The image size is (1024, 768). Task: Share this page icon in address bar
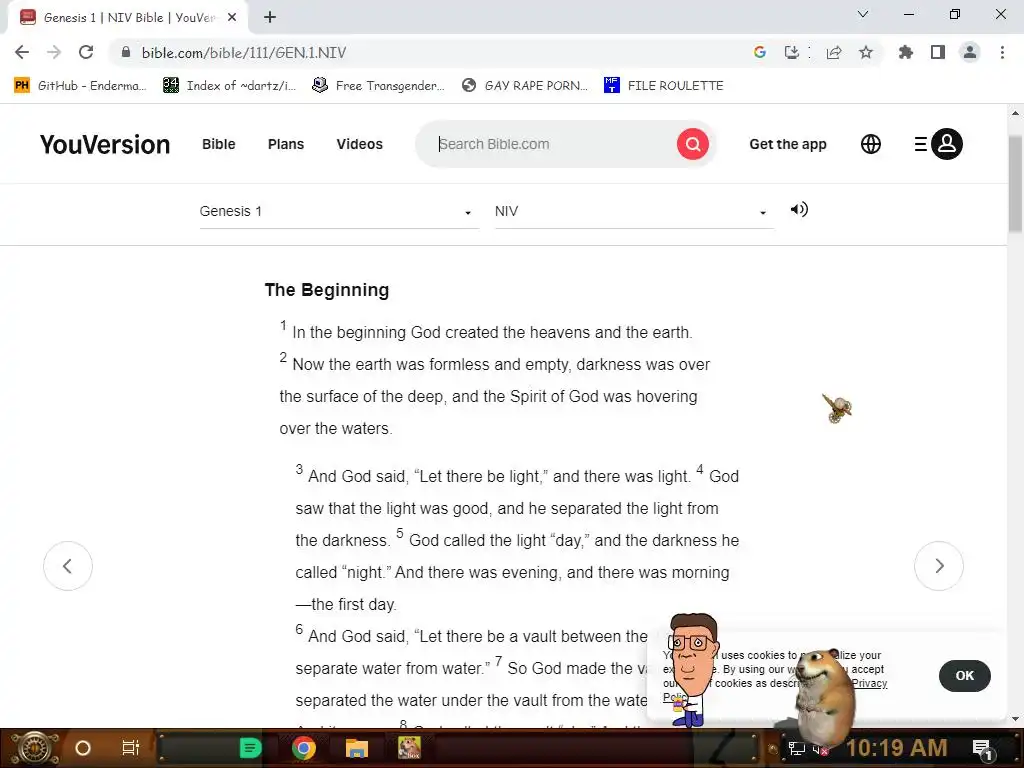click(x=834, y=52)
